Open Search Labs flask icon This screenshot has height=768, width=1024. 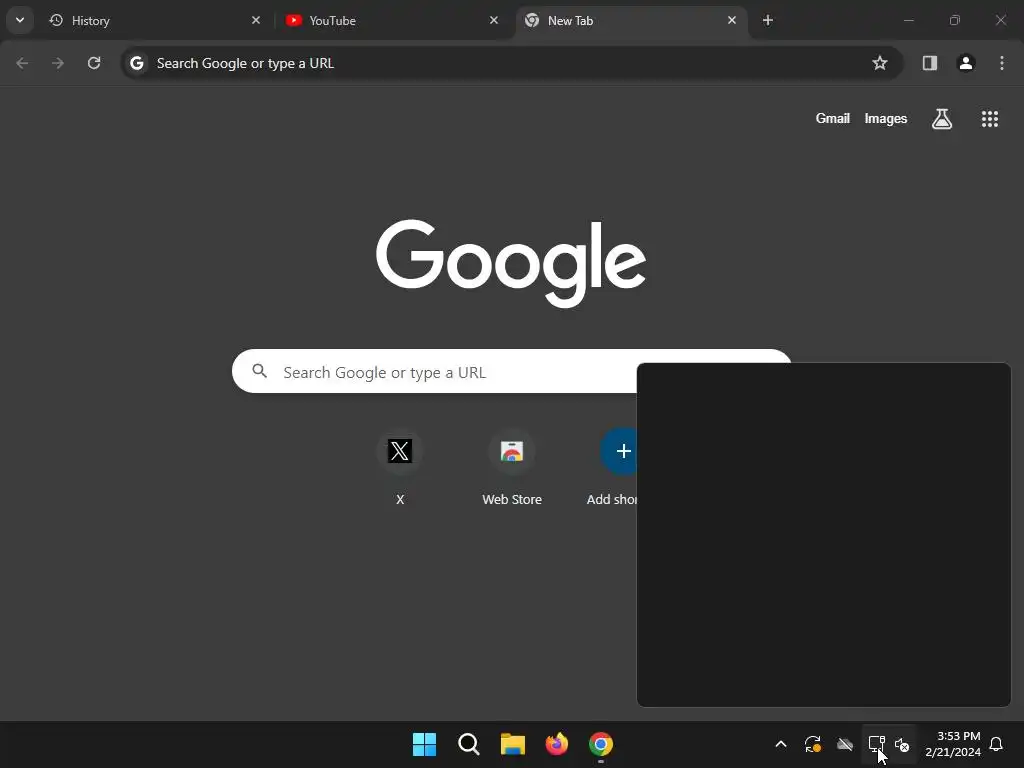click(x=942, y=119)
